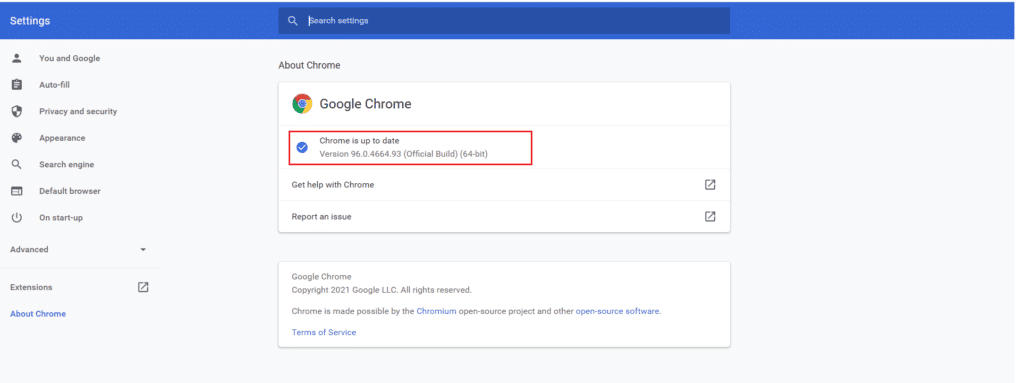Click the power On start-up icon
This screenshot has width=1024, height=383.
tap(17, 218)
